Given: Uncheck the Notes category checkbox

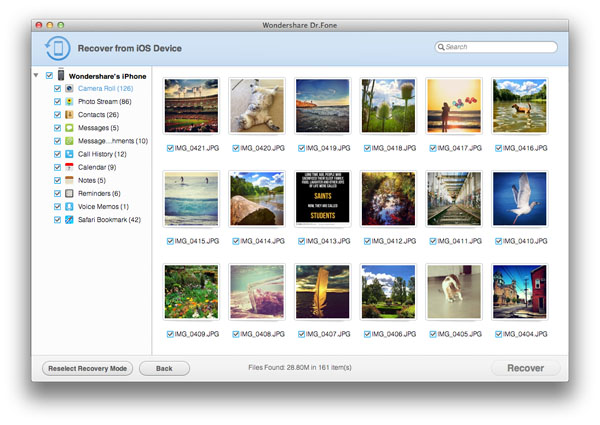Looking at the screenshot, I should pos(57,180).
